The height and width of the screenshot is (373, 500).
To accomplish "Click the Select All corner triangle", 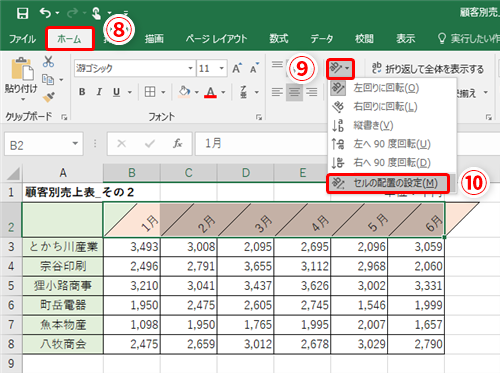I will (13, 173).
